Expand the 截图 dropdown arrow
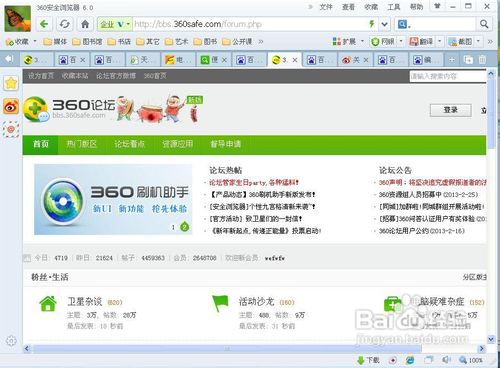The height and width of the screenshot is (368, 500). click(478, 42)
